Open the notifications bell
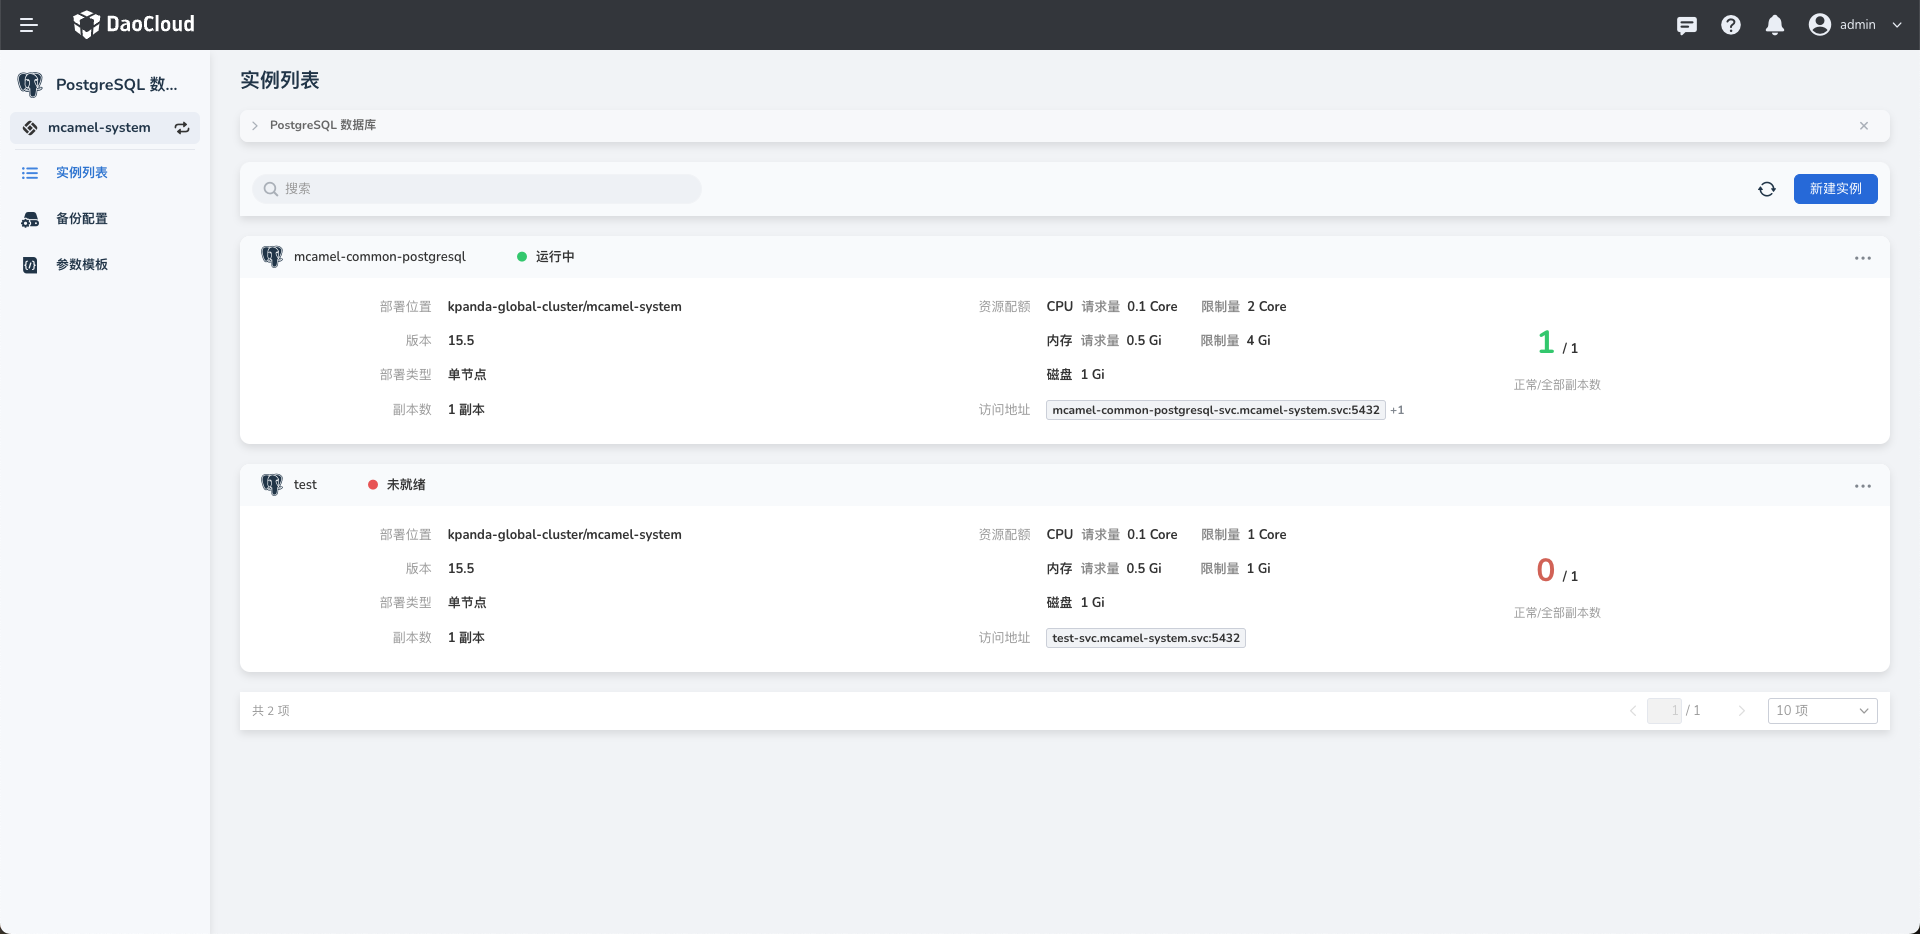This screenshot has width=1920, height=934. tap(1774, 25)
